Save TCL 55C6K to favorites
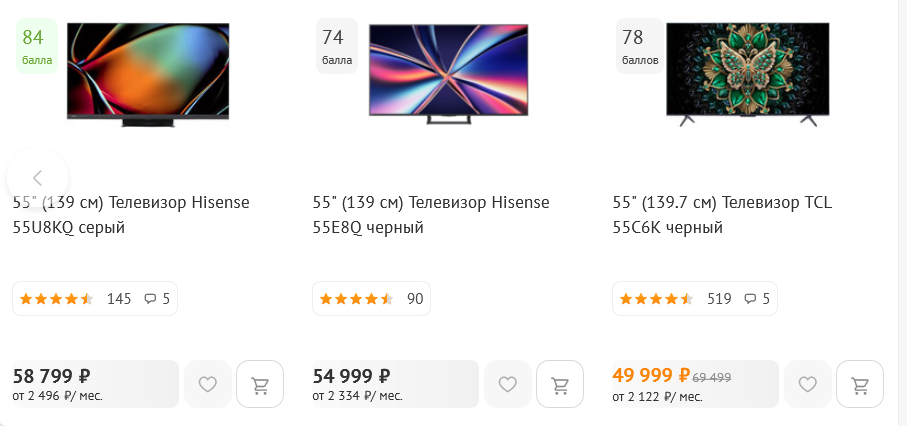 (x=808, y=384)
